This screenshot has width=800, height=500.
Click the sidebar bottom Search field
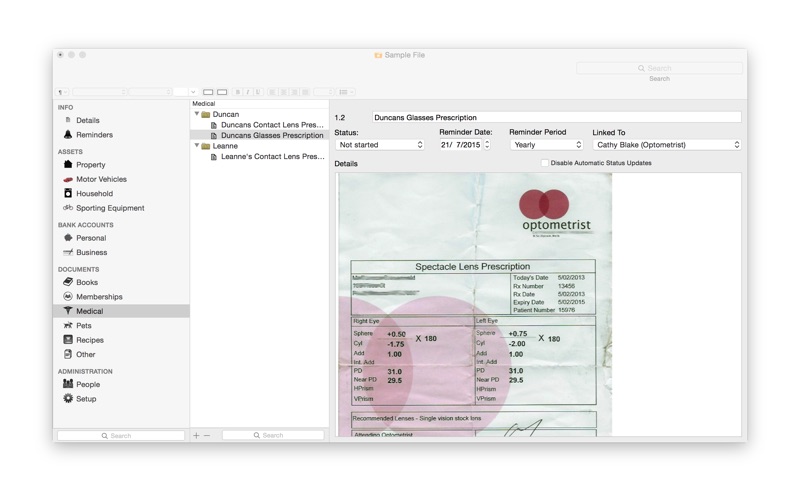click(121, 436)
